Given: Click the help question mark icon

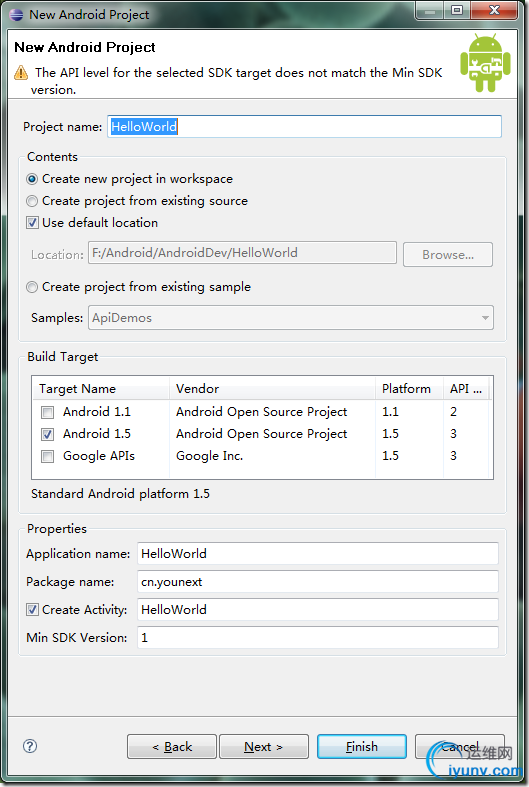Looking at the screenshot, I should 30,746.
